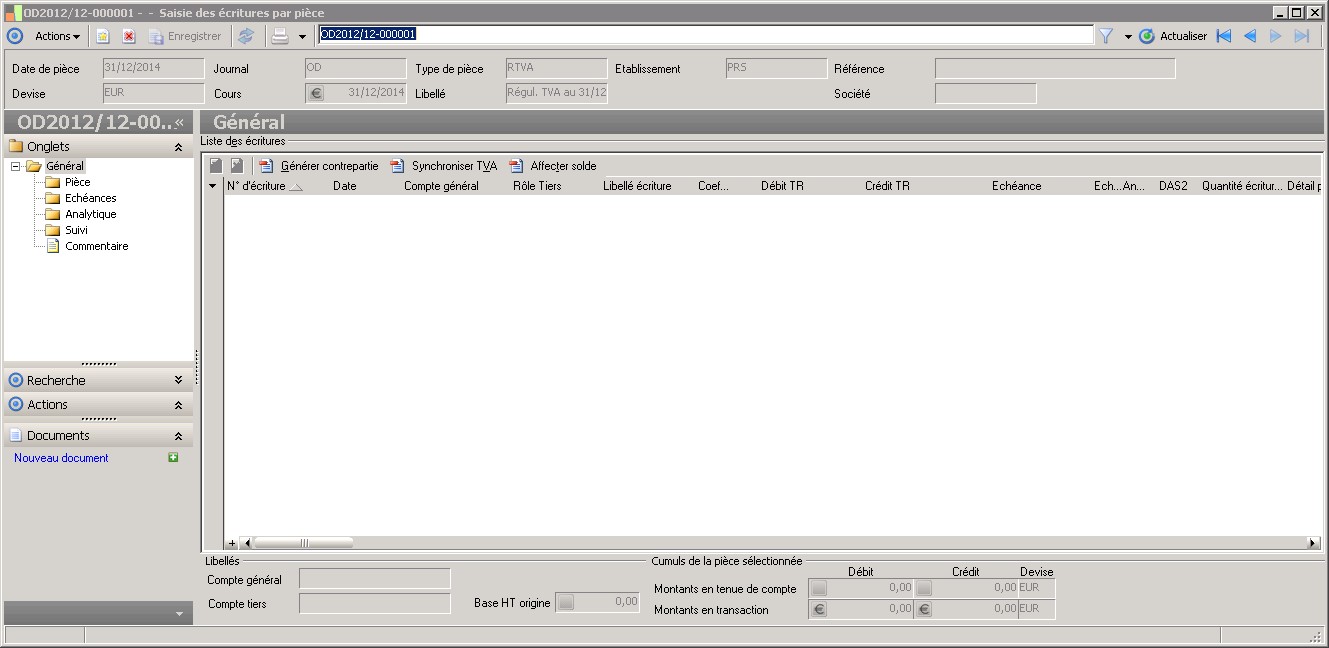Image resolution: width=1329 pixels, height=648 pixels.
Task: Click the Compte général libellé field
Action: (x=375, y=579)
